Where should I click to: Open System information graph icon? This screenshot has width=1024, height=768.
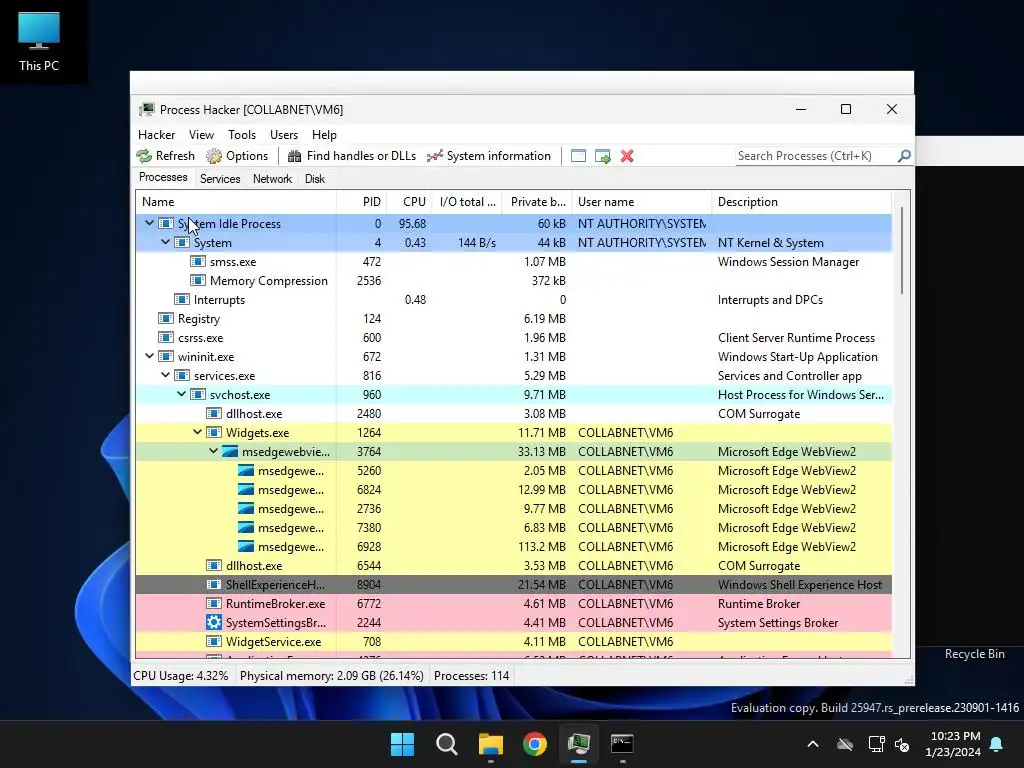[x=434, y=156]
